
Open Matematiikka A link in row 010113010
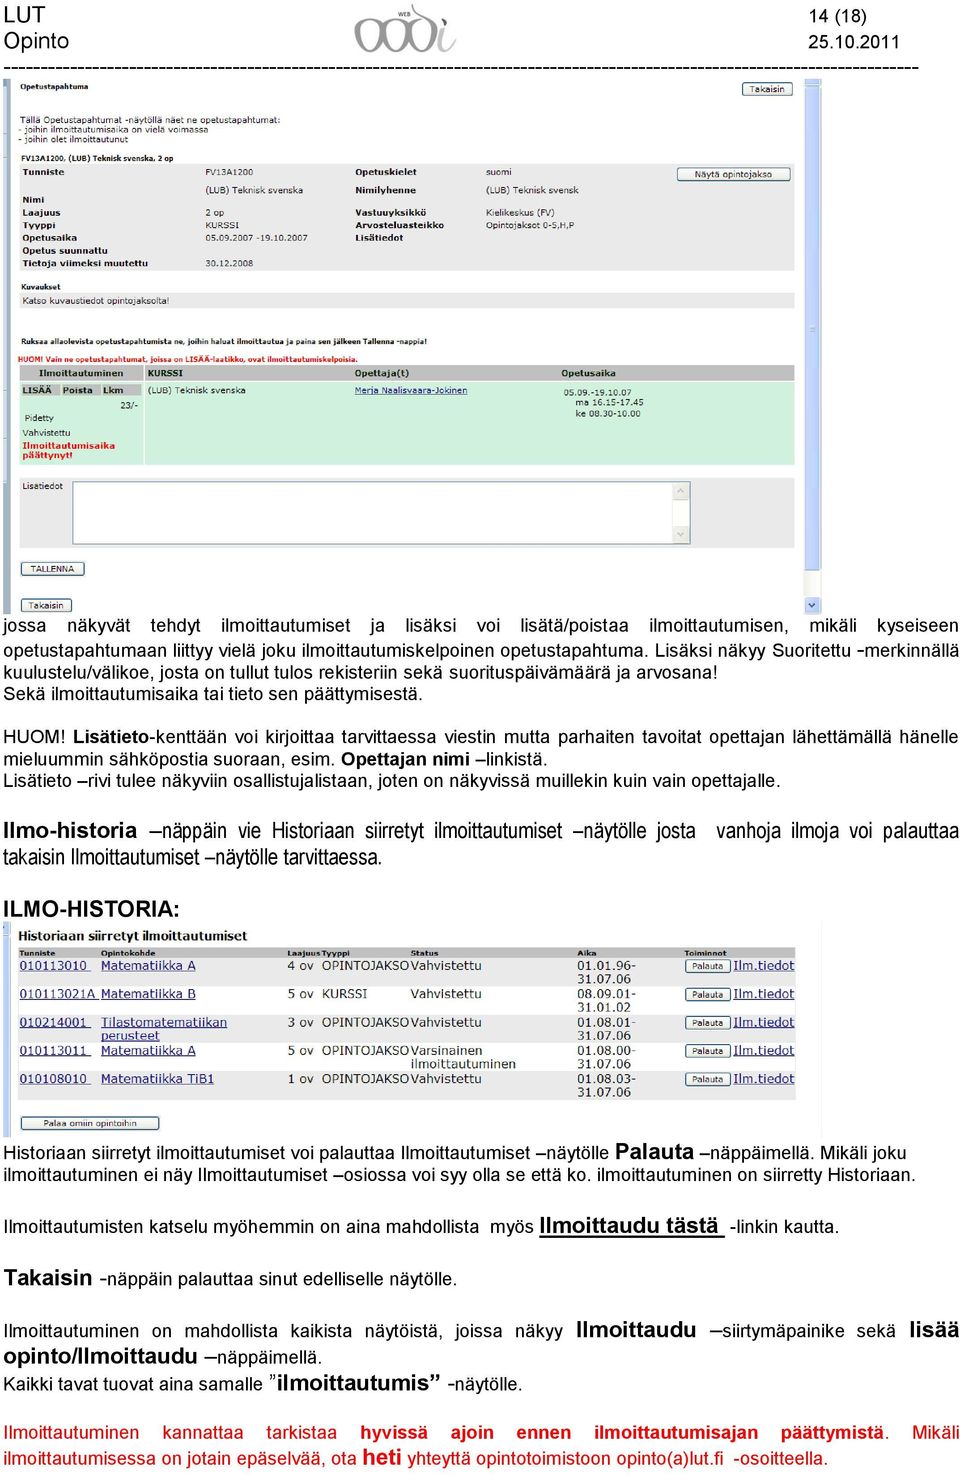[x=148, y=966]
